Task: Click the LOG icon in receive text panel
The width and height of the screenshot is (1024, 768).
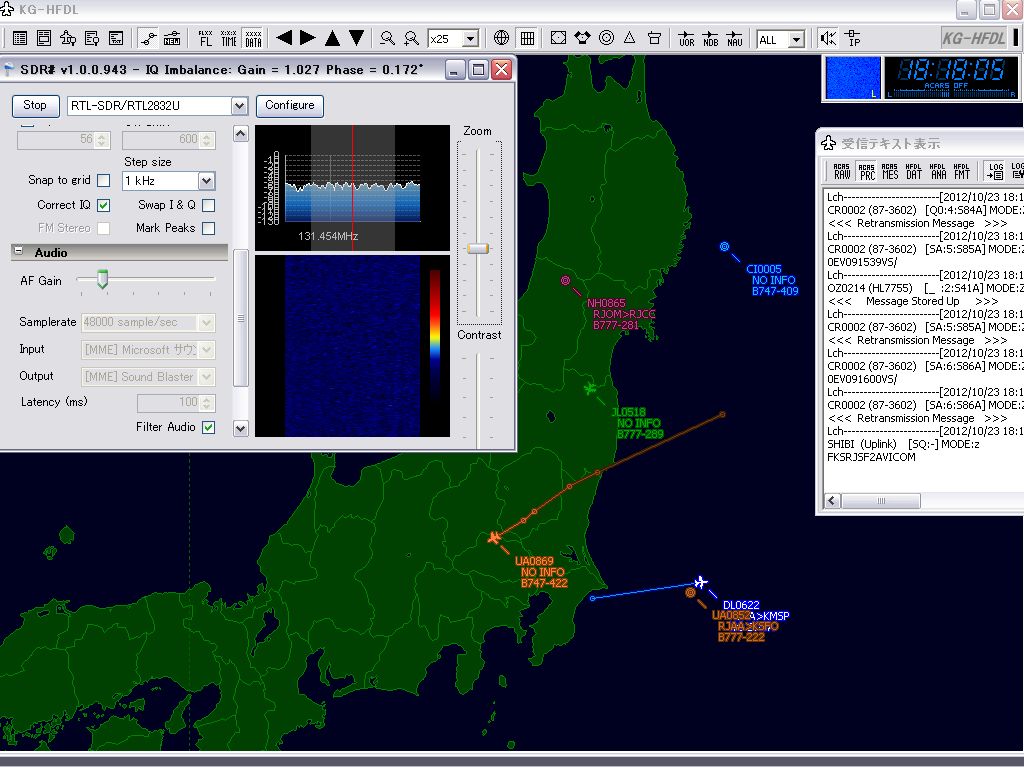Action: pos(994,170)
